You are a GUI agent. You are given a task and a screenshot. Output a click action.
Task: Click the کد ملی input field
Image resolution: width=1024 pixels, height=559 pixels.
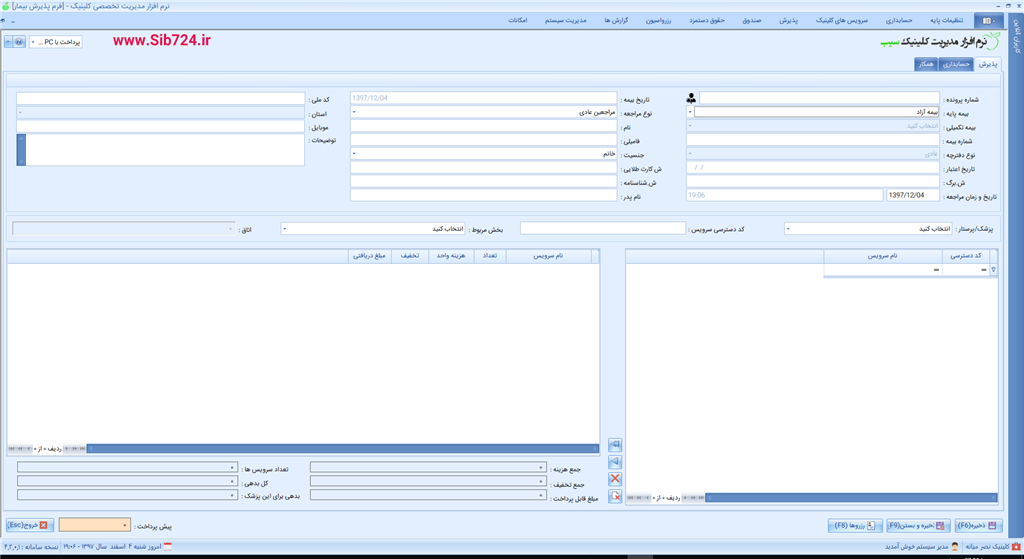click(x=160, y=99)
